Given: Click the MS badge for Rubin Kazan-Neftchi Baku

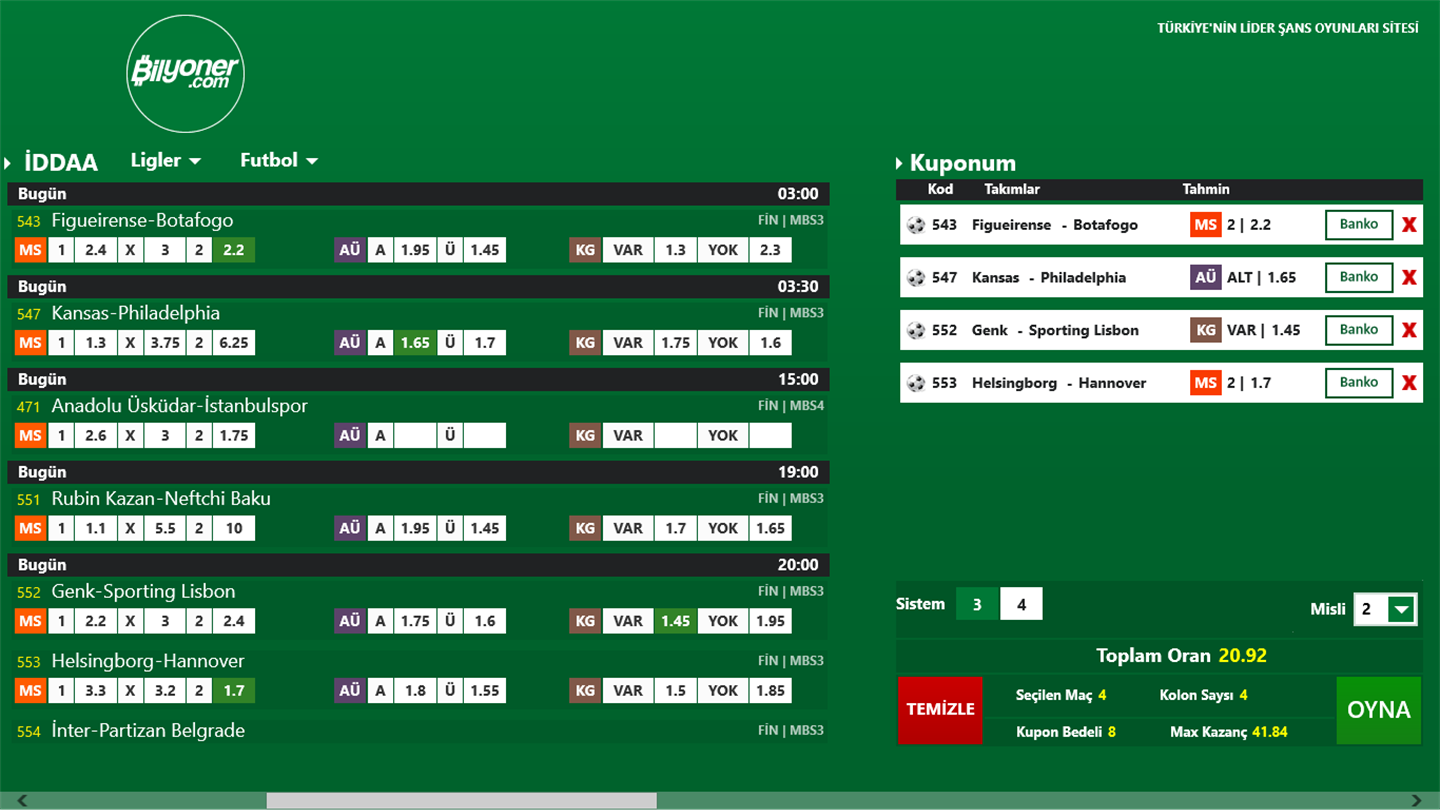Looking at the screenshot, I should coord(30,528).
